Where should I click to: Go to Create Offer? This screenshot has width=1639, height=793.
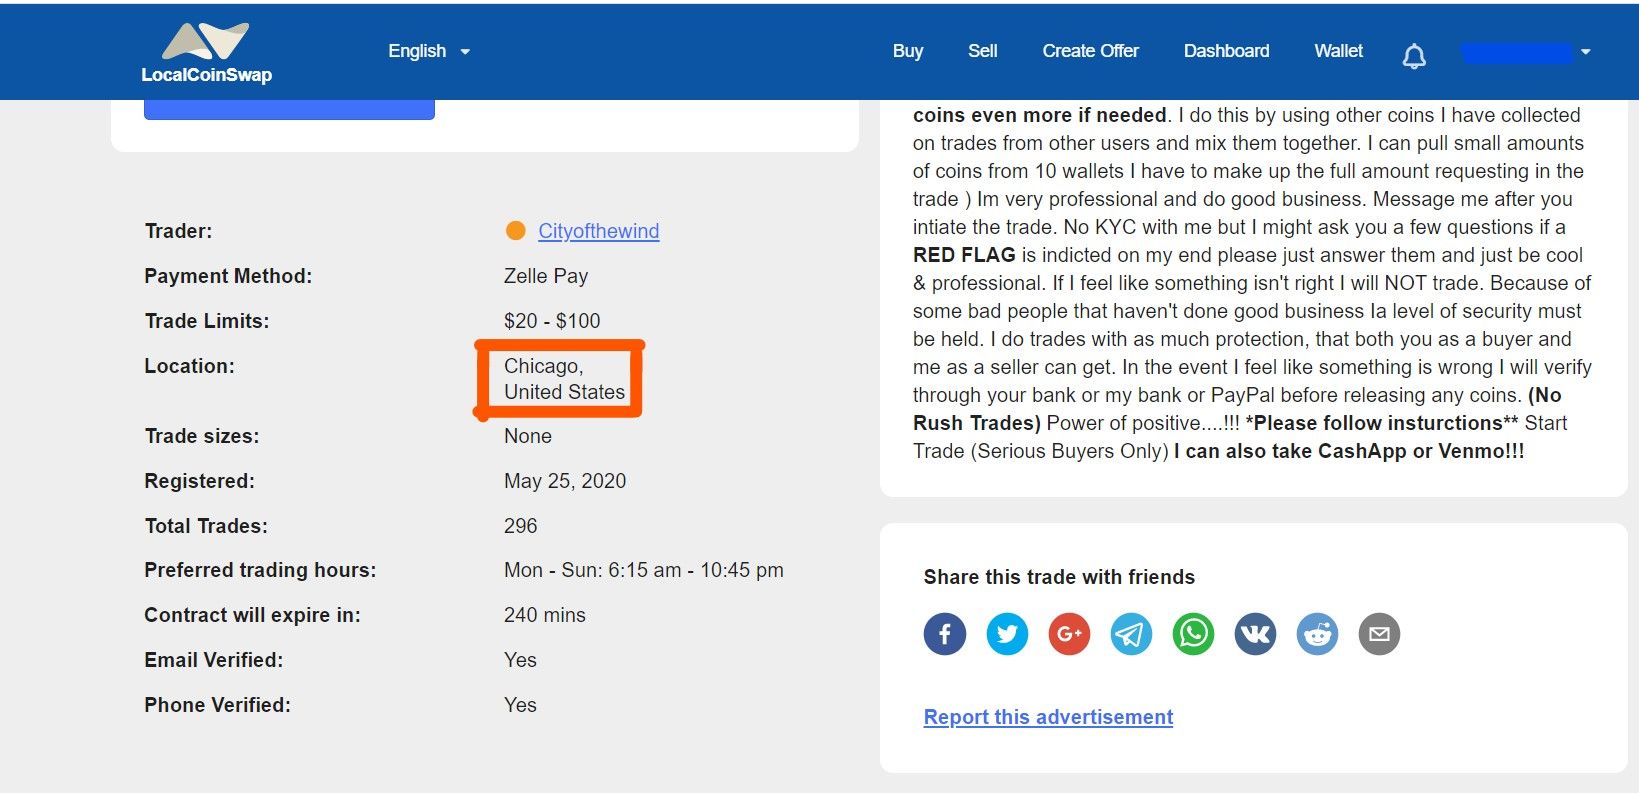(1091, 51)
